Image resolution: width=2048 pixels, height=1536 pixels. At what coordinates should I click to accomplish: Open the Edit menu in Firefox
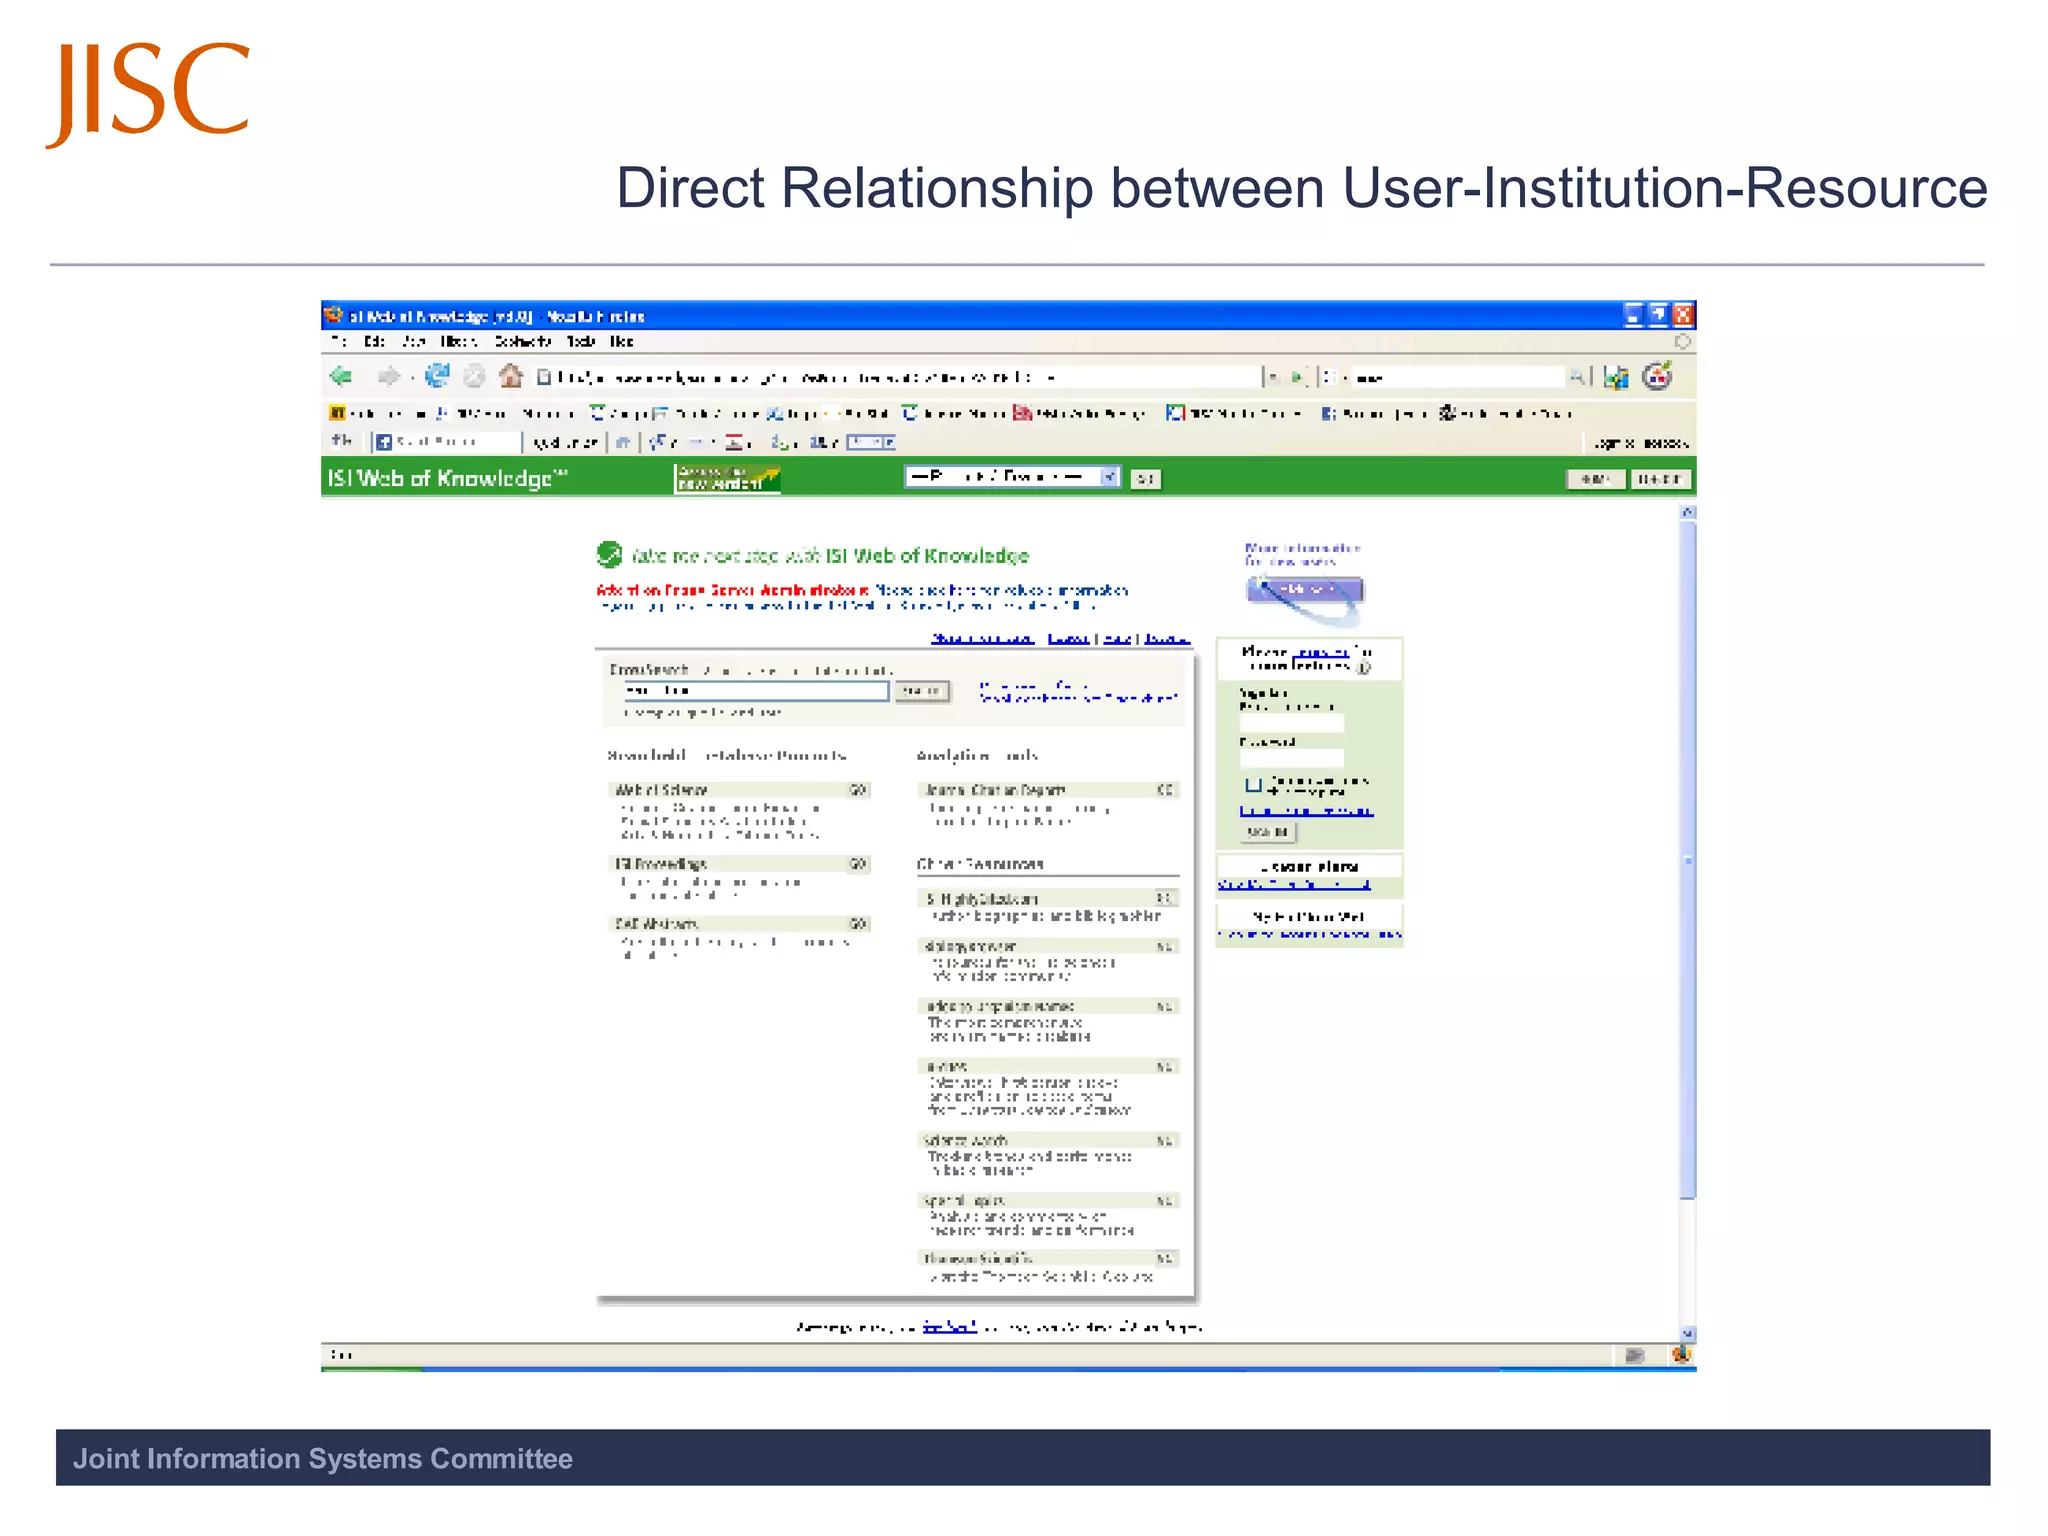tap(374, 341)
